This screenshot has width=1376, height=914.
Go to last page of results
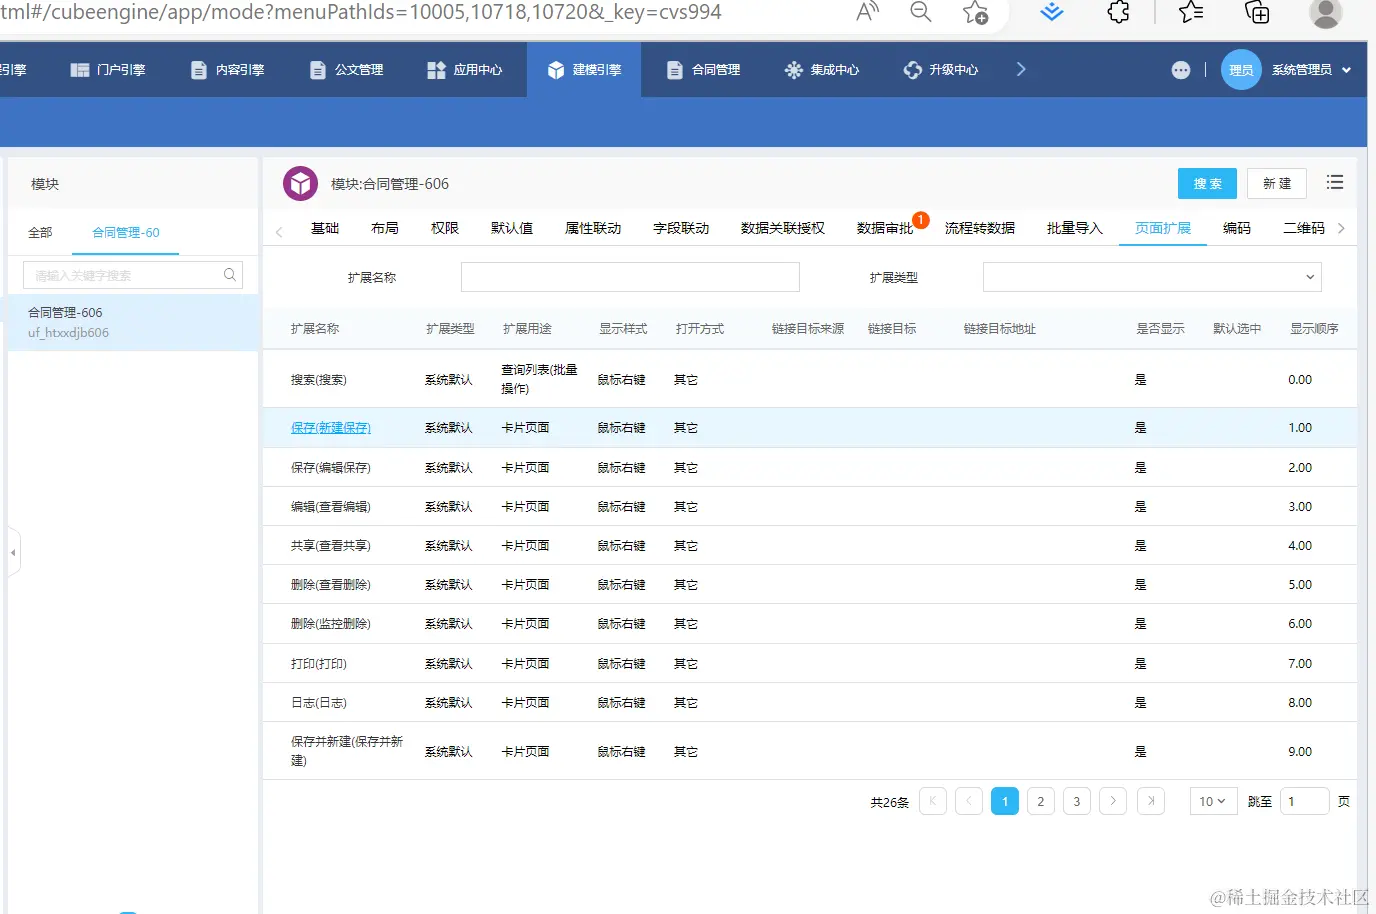click(x=1151, y=801)
